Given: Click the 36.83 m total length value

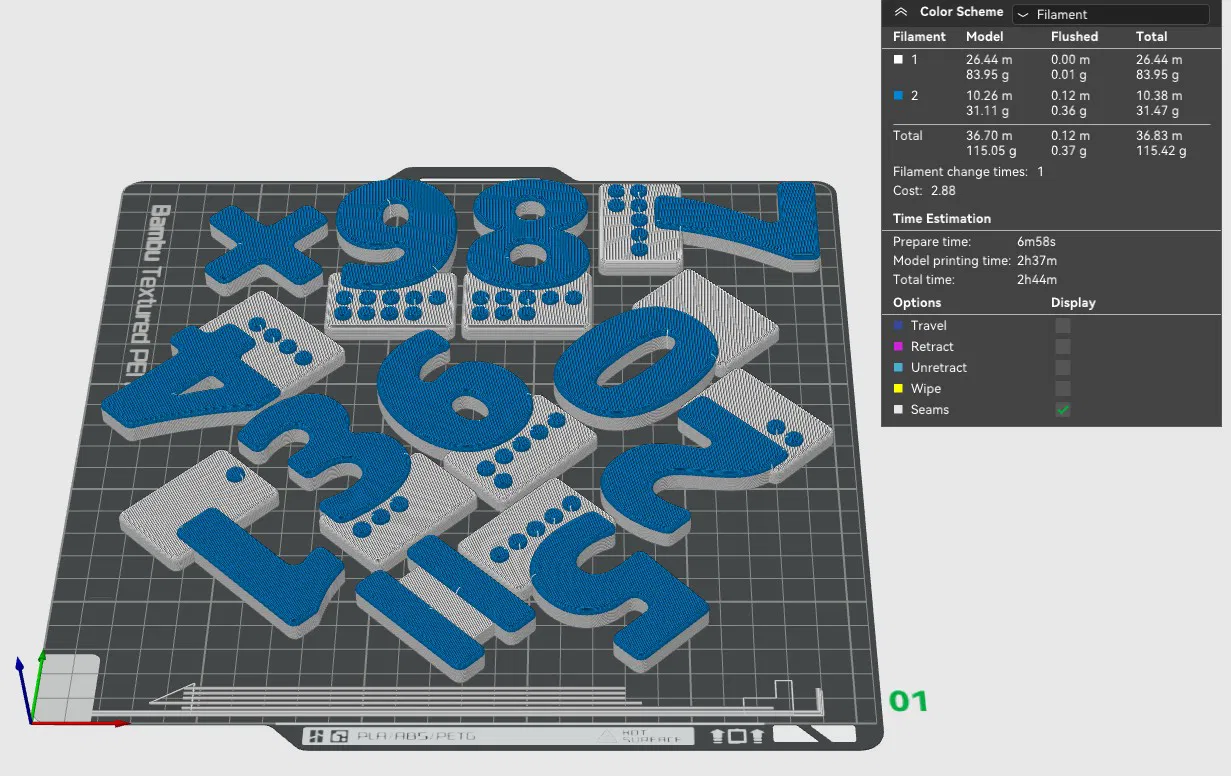Looking at the screenshot, I should pyautogui.click(x=1158, y=136).
